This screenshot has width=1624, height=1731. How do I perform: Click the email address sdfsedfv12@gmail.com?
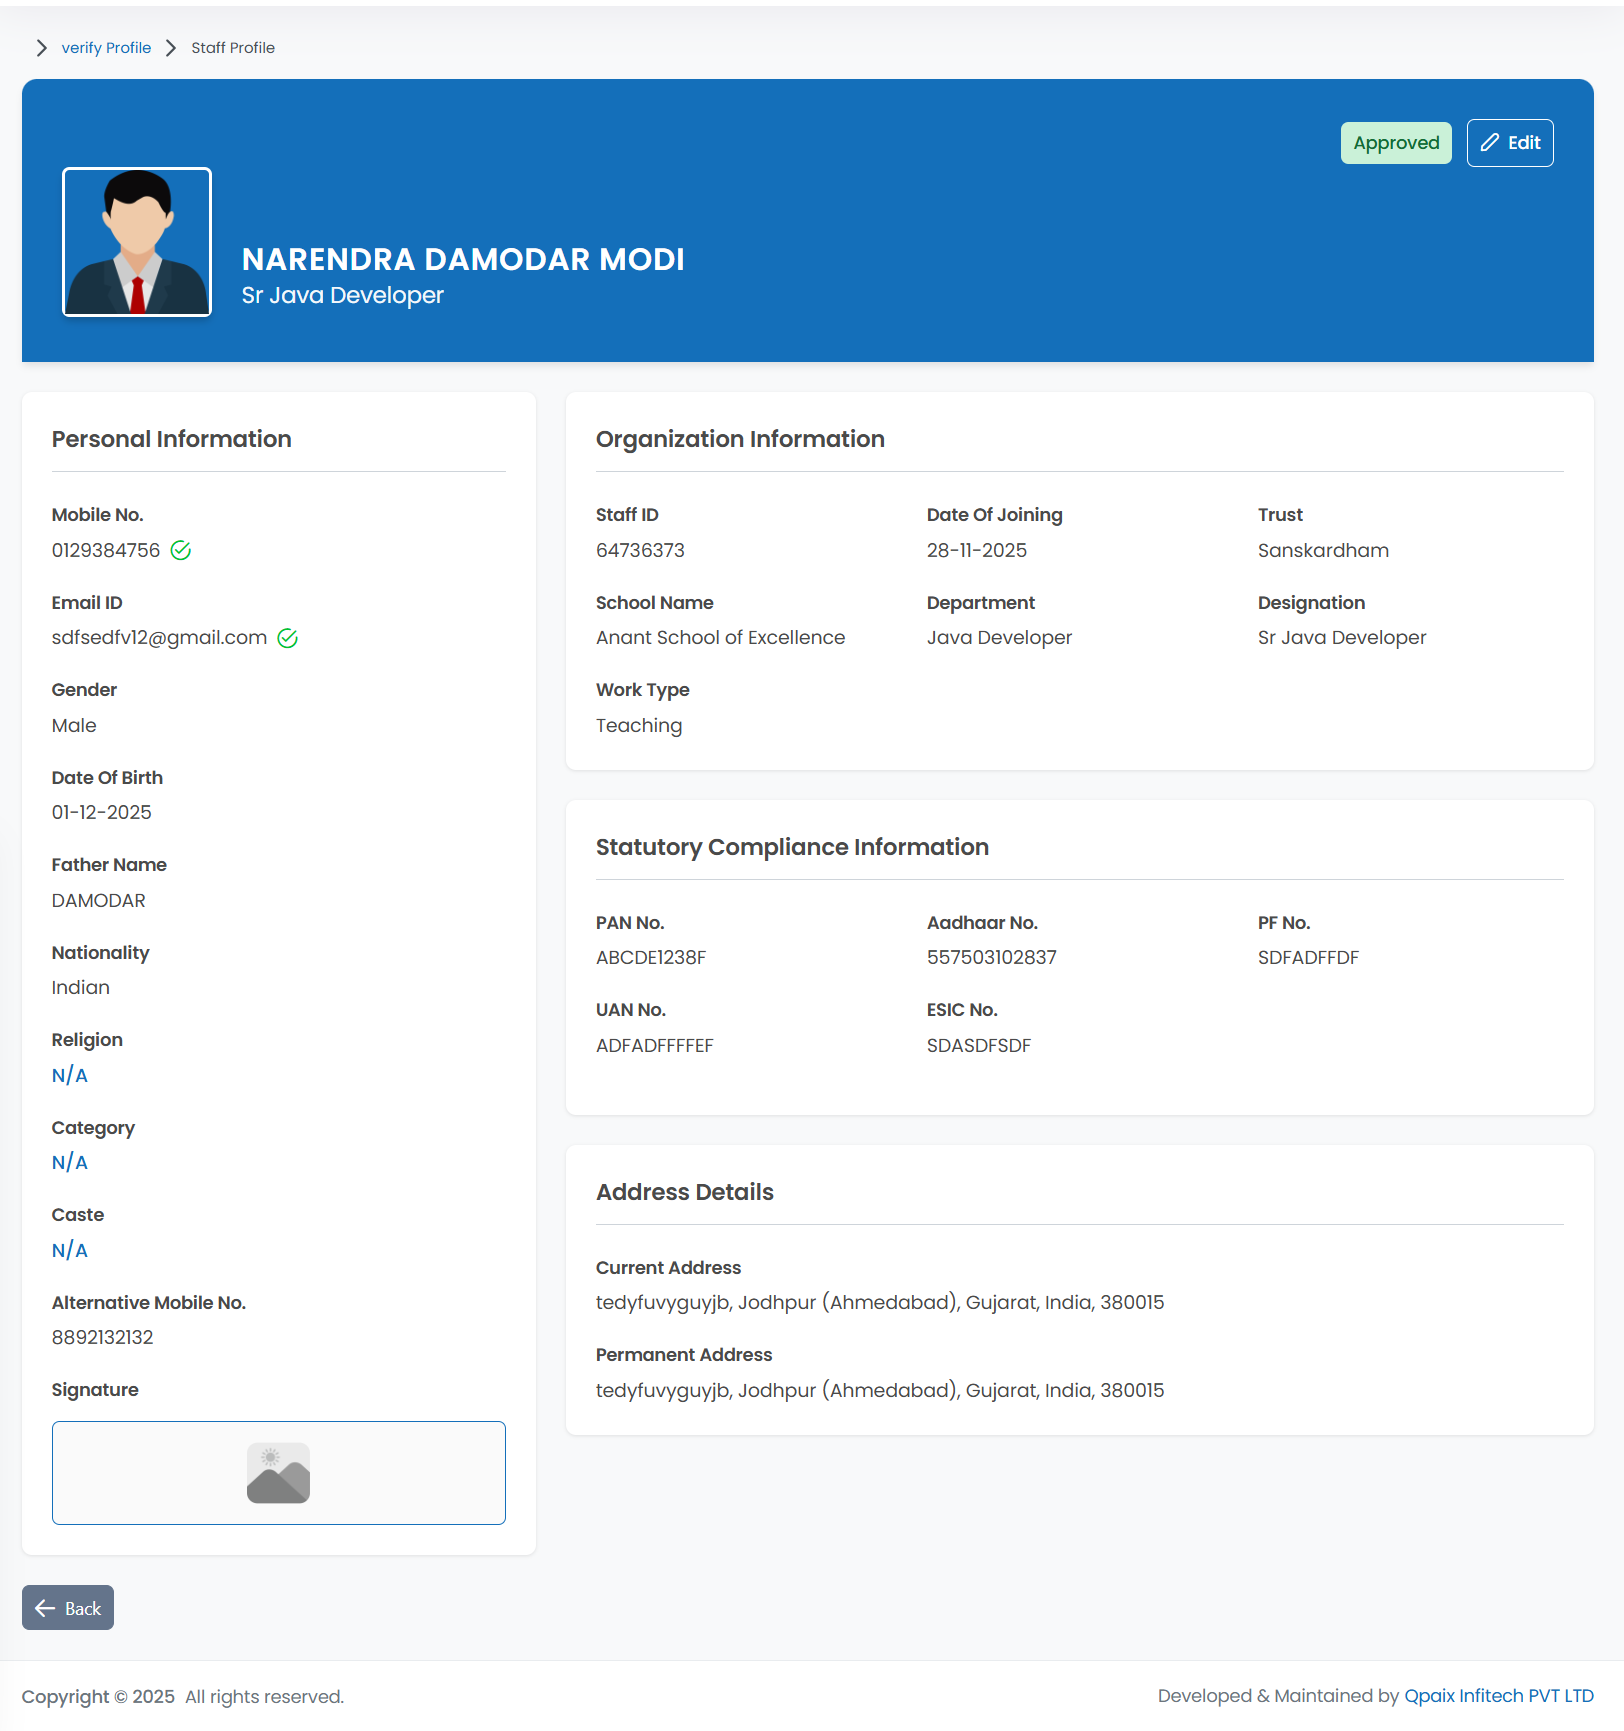point(159,638)
